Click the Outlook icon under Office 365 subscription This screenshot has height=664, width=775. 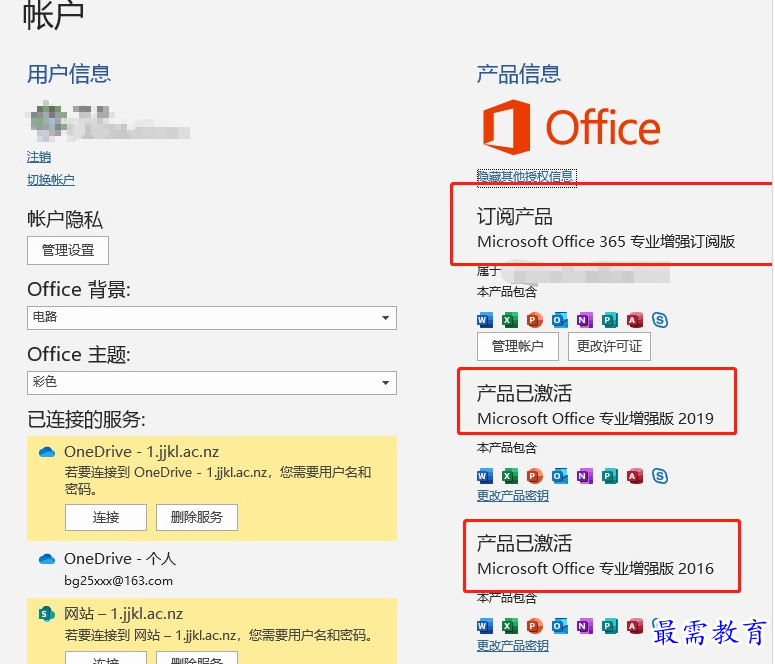560,320
